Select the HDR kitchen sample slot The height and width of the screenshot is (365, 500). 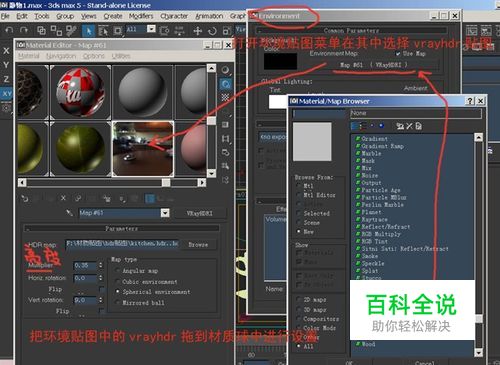click(x=143, y=149)
